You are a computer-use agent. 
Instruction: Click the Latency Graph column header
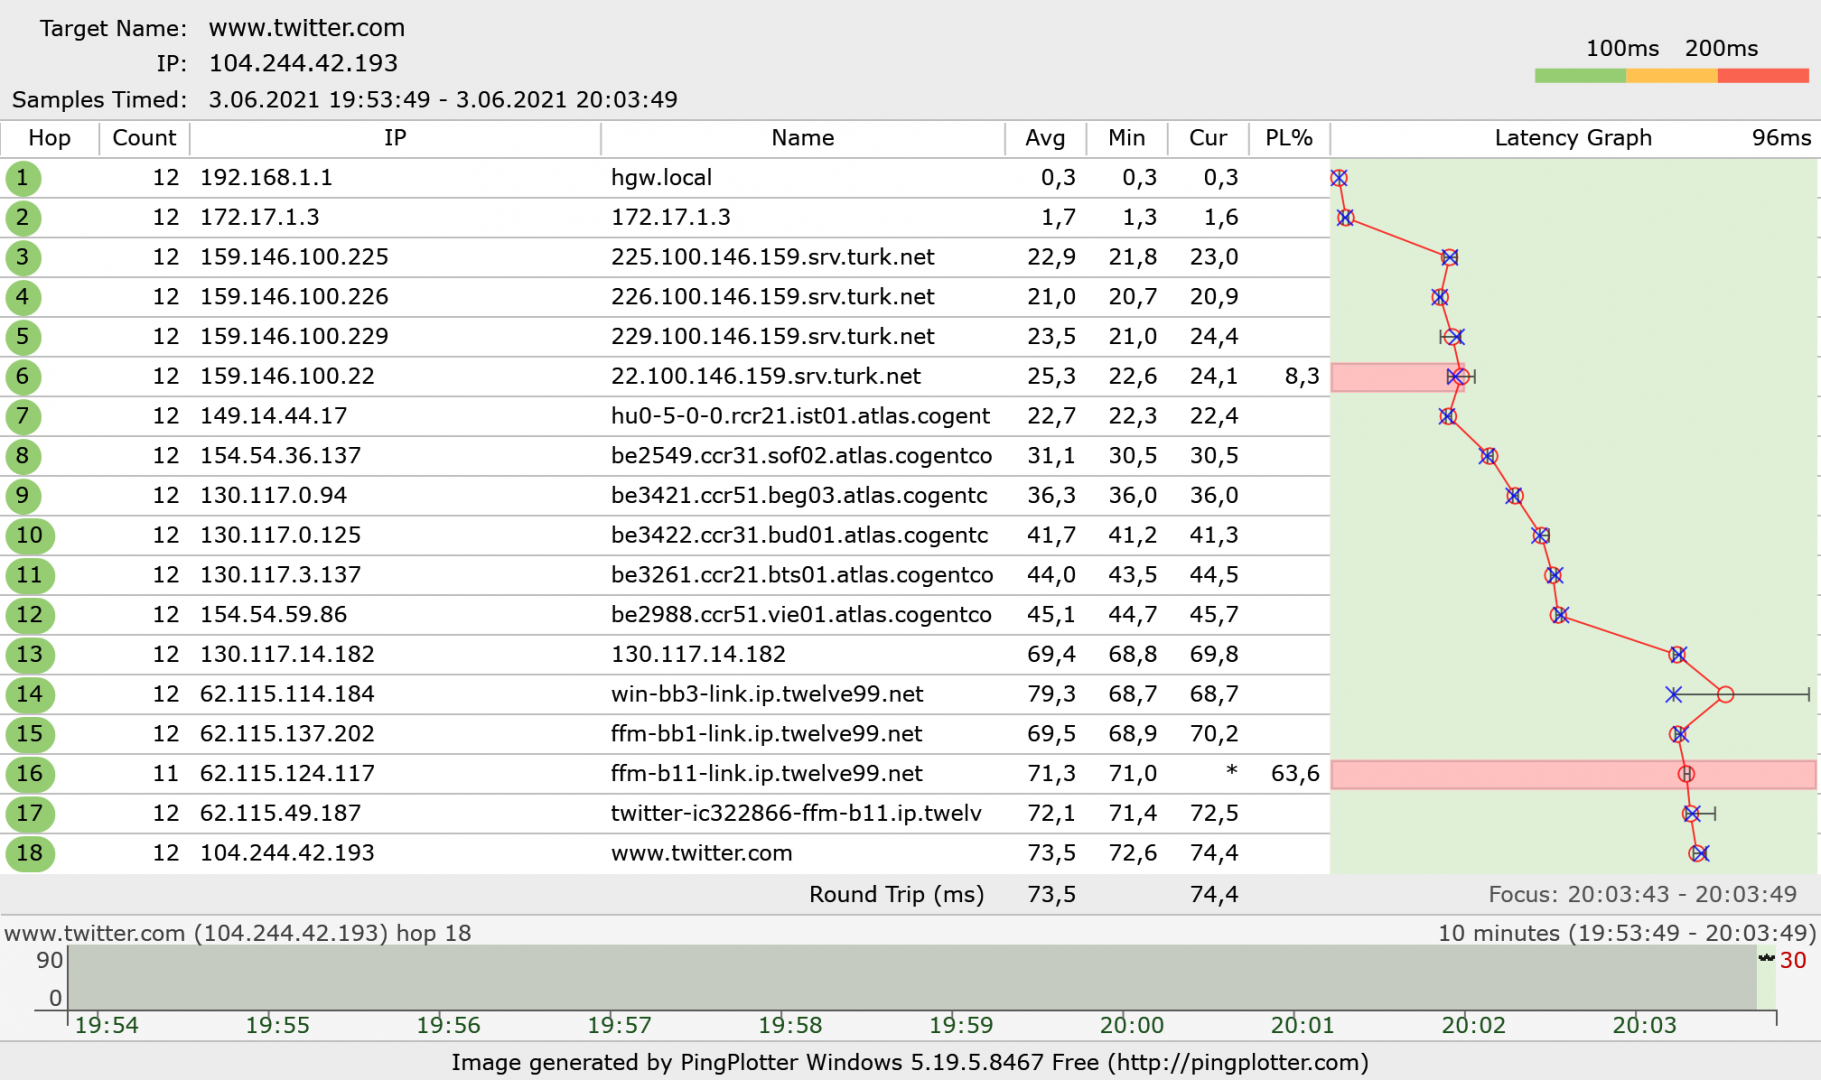pos(1573,138)
